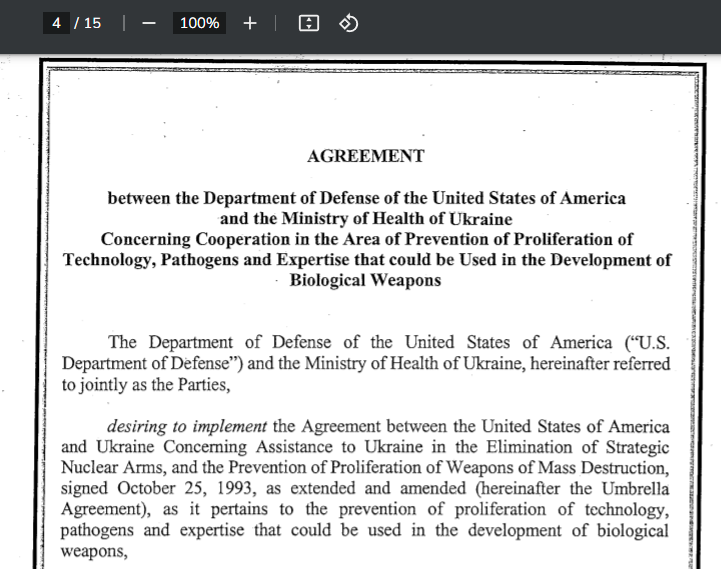Click the word 'weapons,' ending the paragraph
Screen dimensions: 721x569
[x=94, y=551]
